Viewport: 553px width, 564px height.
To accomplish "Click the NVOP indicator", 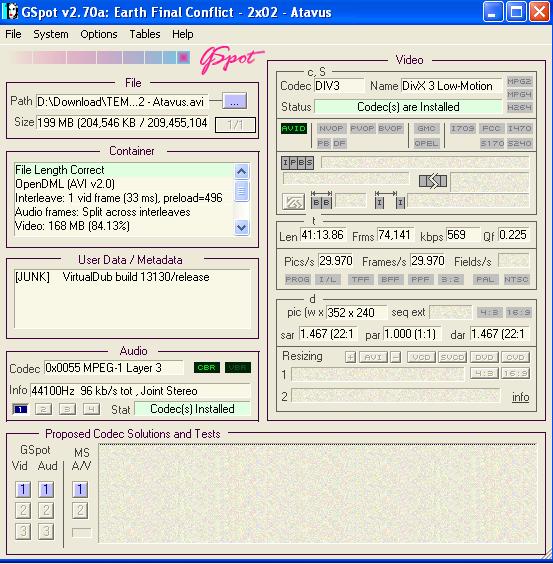I will (x=331, y=128).
